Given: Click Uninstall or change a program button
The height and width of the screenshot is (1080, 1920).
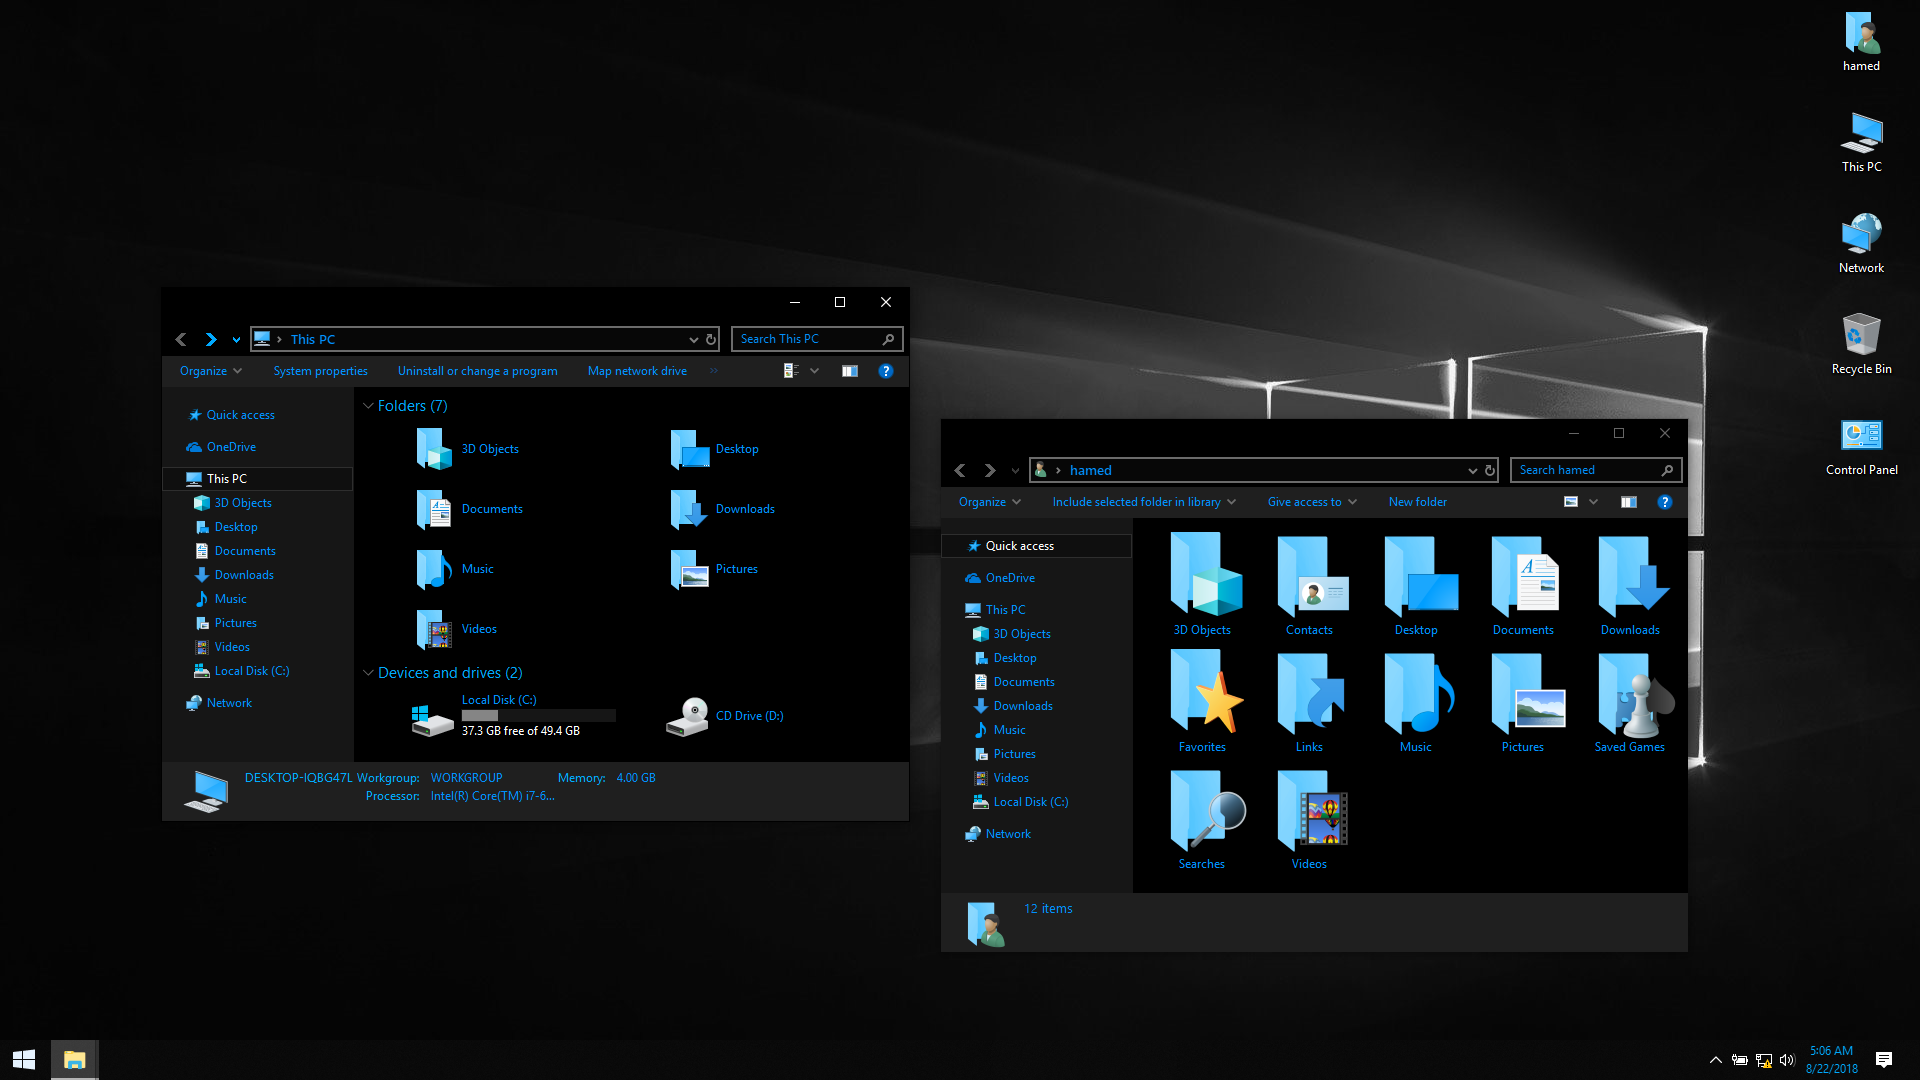Looking at the screenshot, I should click(x=477, y=371).
